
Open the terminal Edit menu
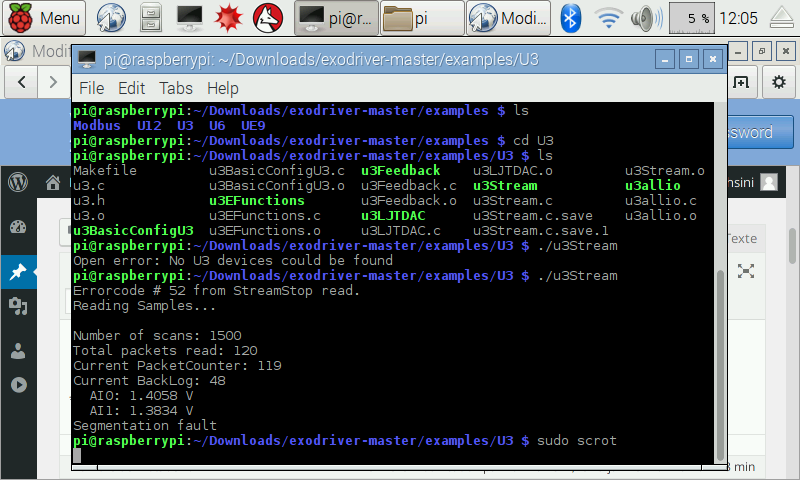(x=132, y=88)
